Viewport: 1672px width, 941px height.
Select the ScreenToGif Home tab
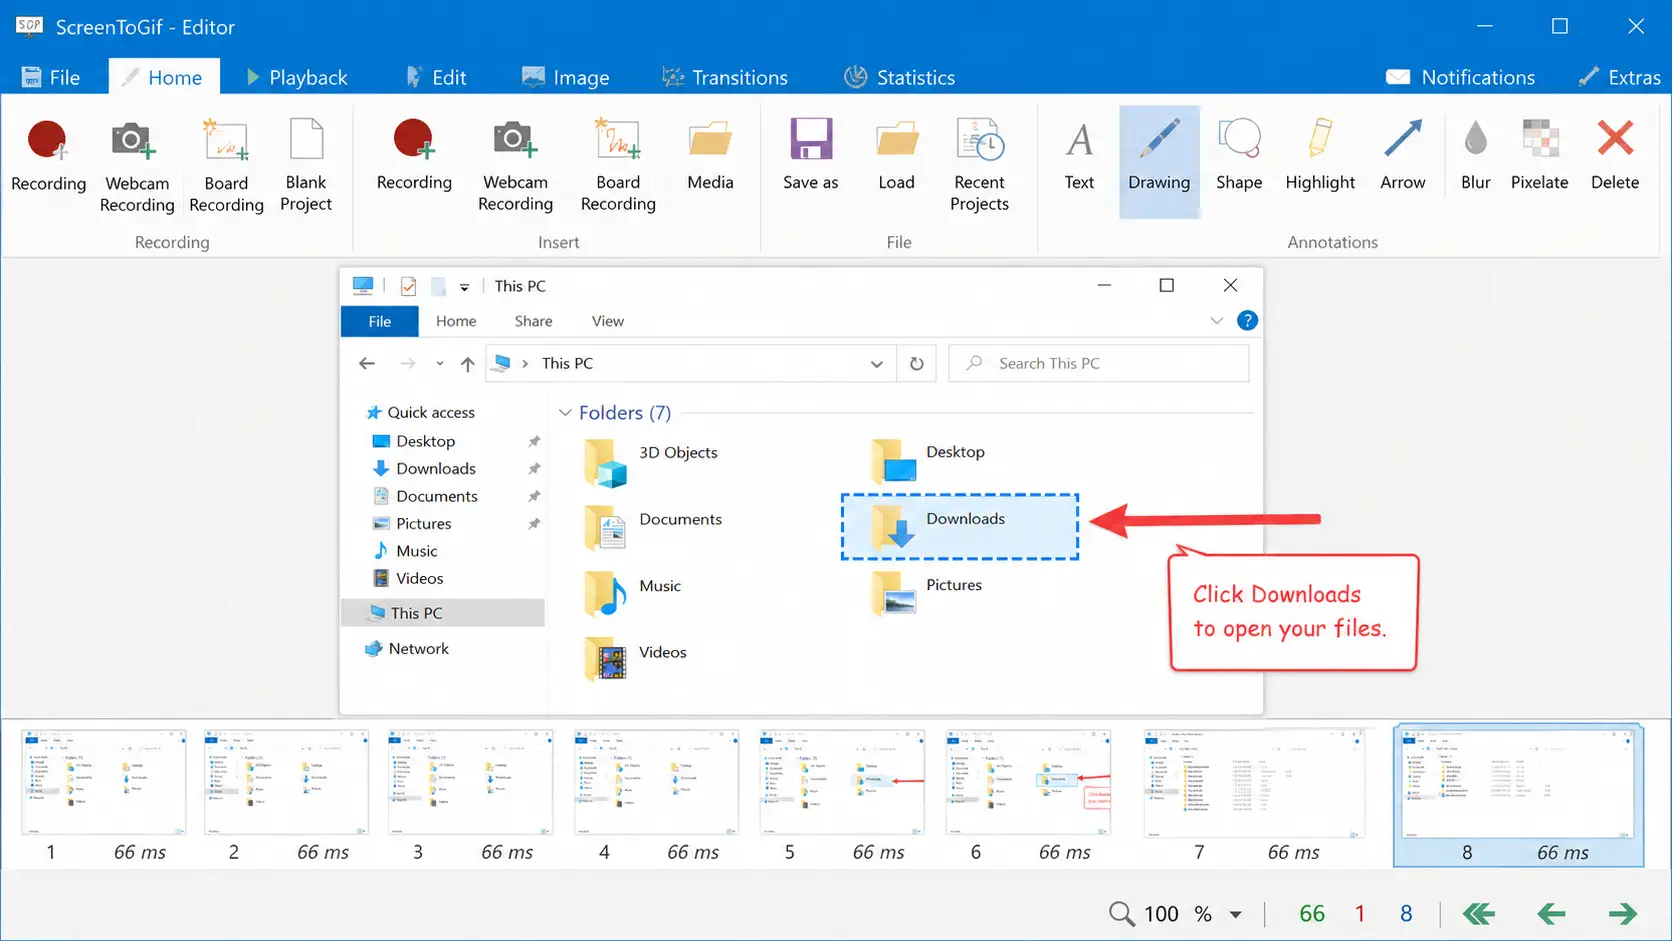(x=163, y=77)
